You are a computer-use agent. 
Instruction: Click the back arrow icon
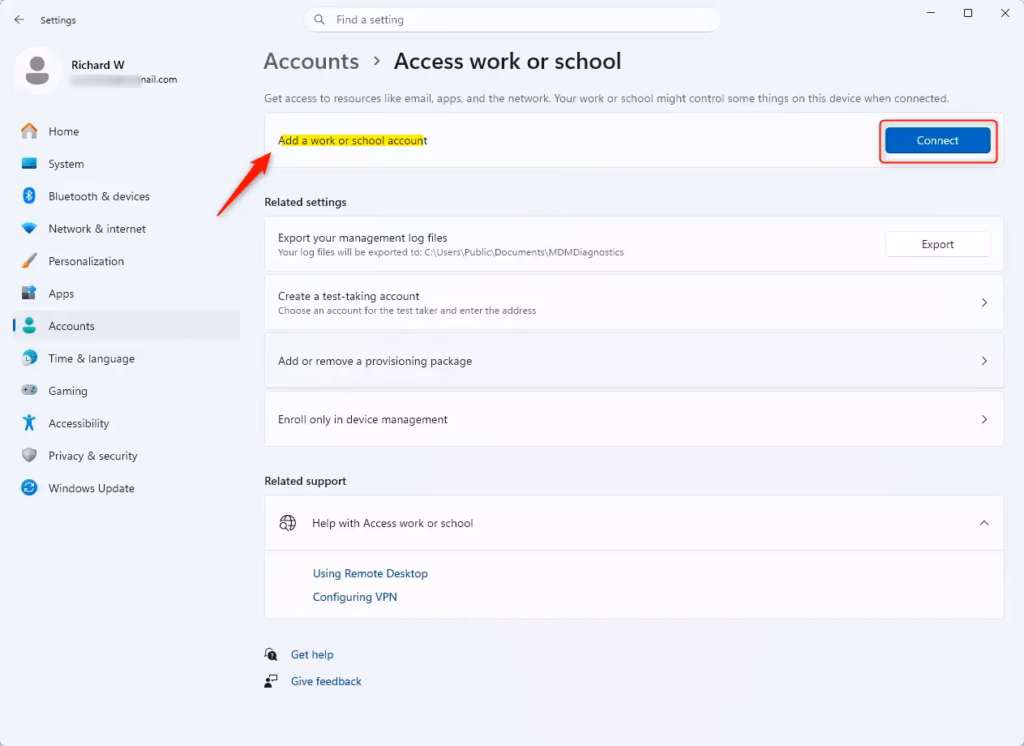coord(19,20)
